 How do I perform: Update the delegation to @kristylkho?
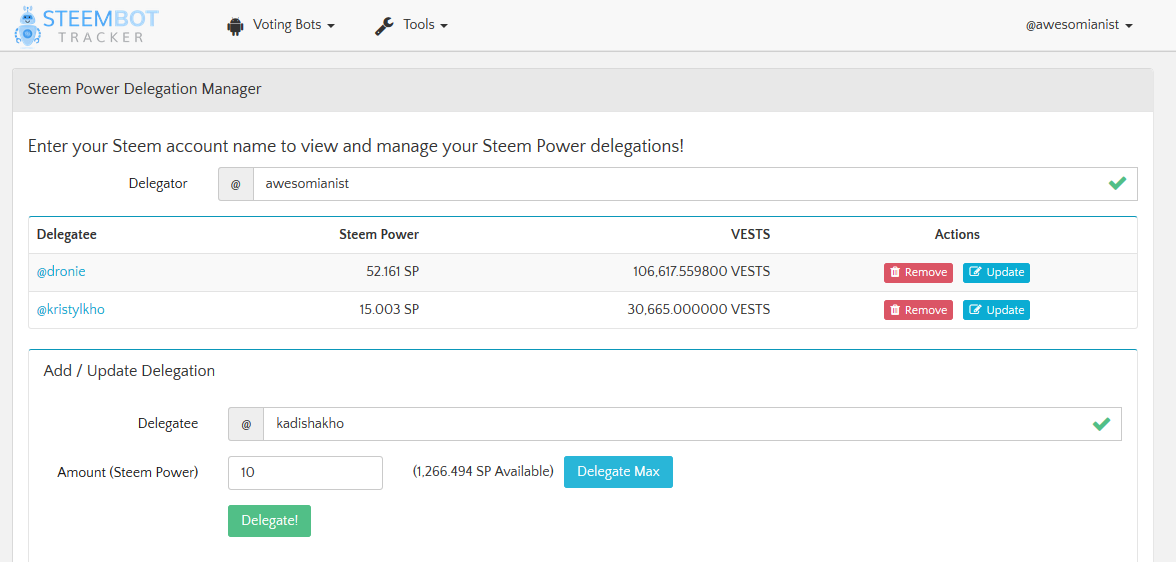[x=996, y=310]
